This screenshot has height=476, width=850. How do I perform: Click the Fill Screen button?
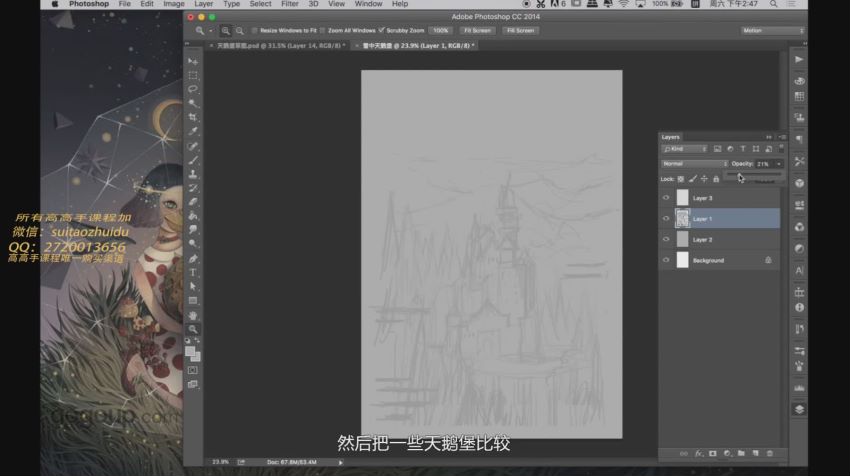(x=520, y=31)
